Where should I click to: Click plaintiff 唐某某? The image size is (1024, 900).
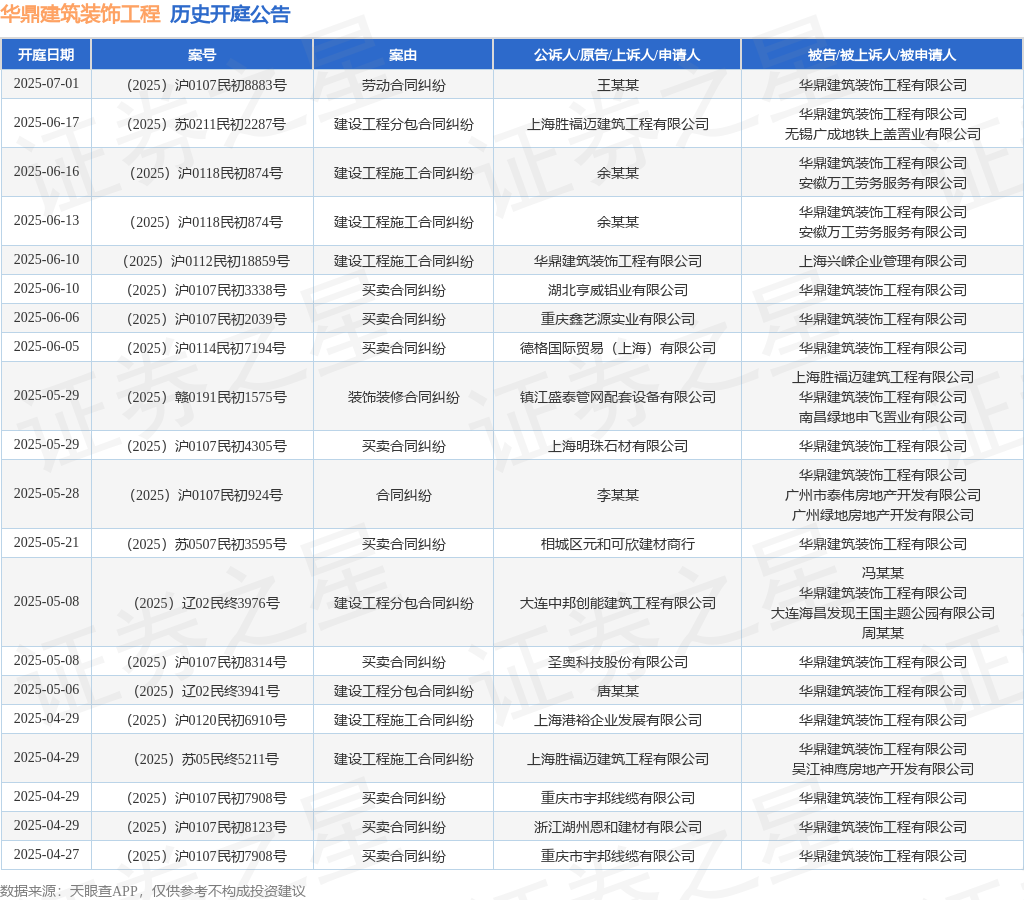618,691
